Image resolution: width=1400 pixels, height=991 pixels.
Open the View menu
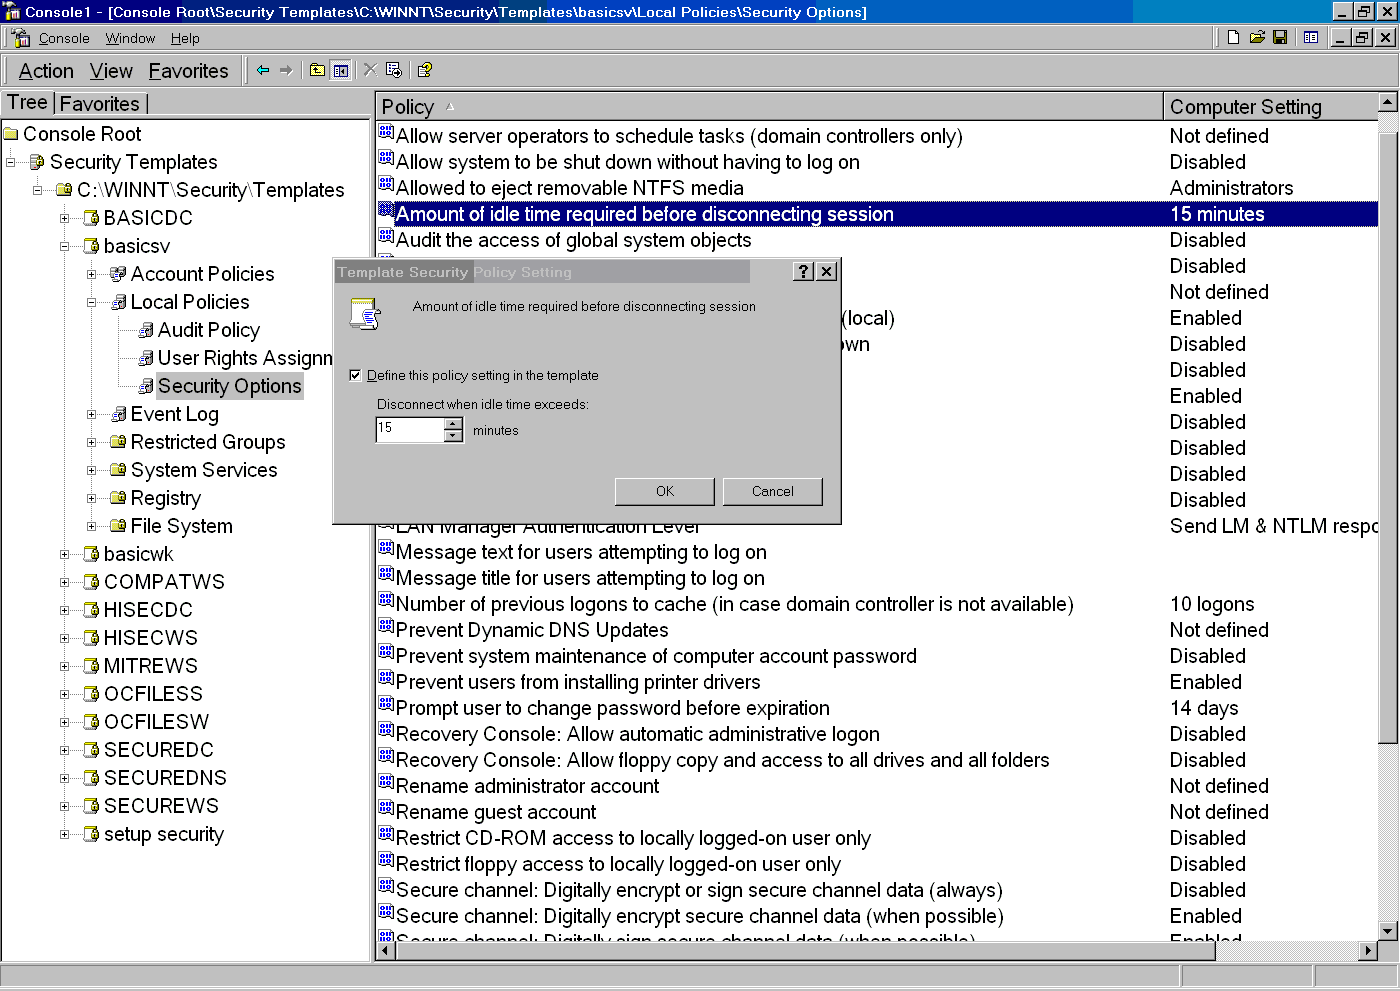pyautogui.click(x=111, y=71)
